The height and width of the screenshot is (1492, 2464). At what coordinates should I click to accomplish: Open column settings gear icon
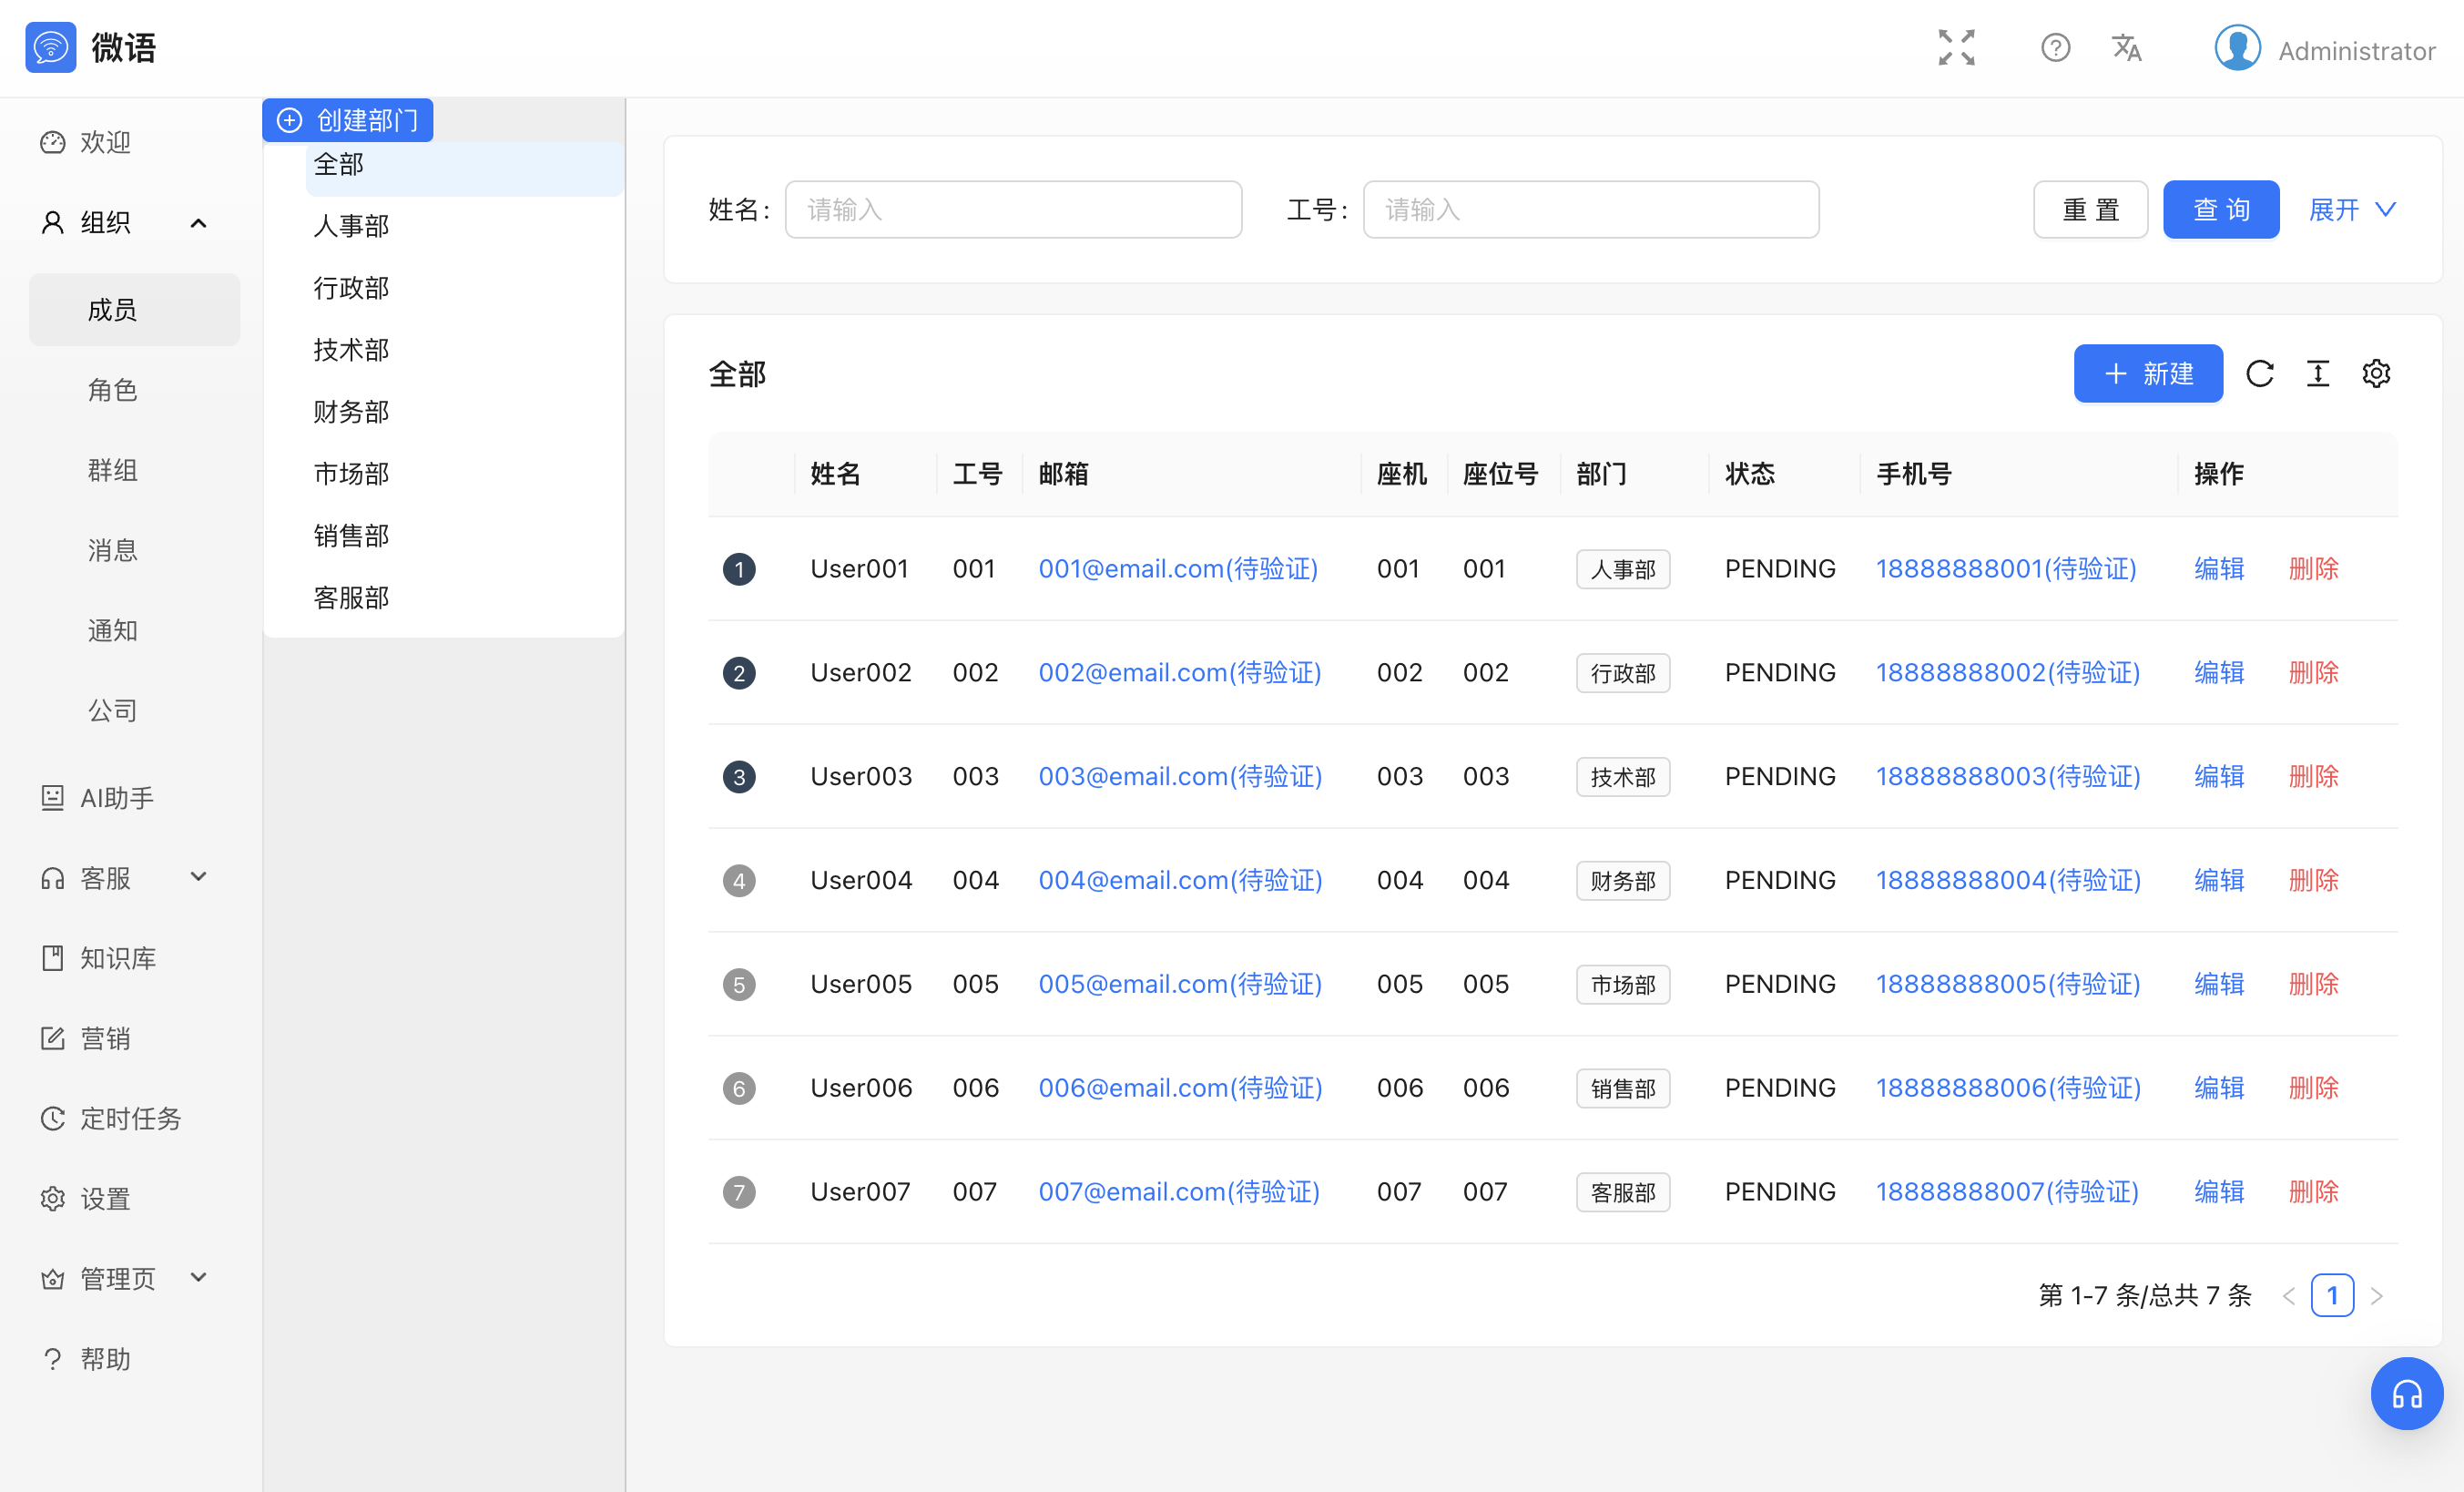(x=2376, y=374)
